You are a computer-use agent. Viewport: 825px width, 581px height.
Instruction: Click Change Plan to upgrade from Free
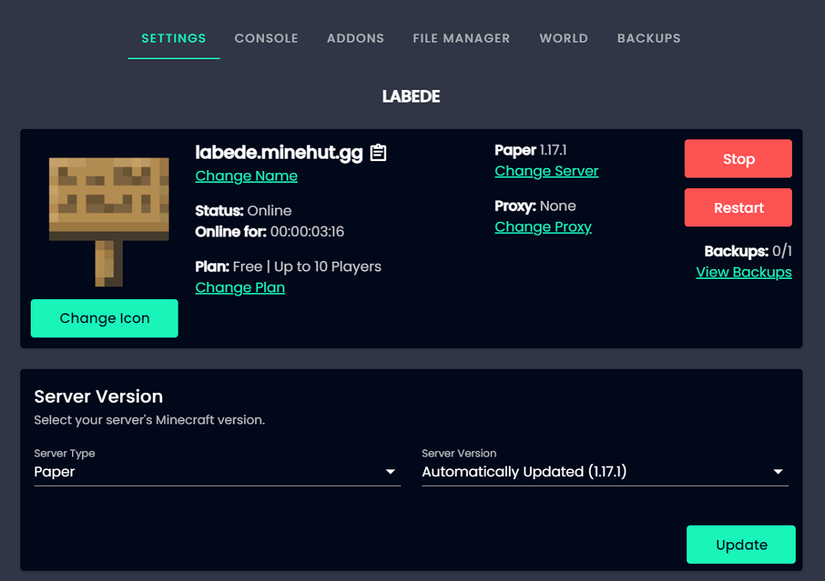[240, 287]
